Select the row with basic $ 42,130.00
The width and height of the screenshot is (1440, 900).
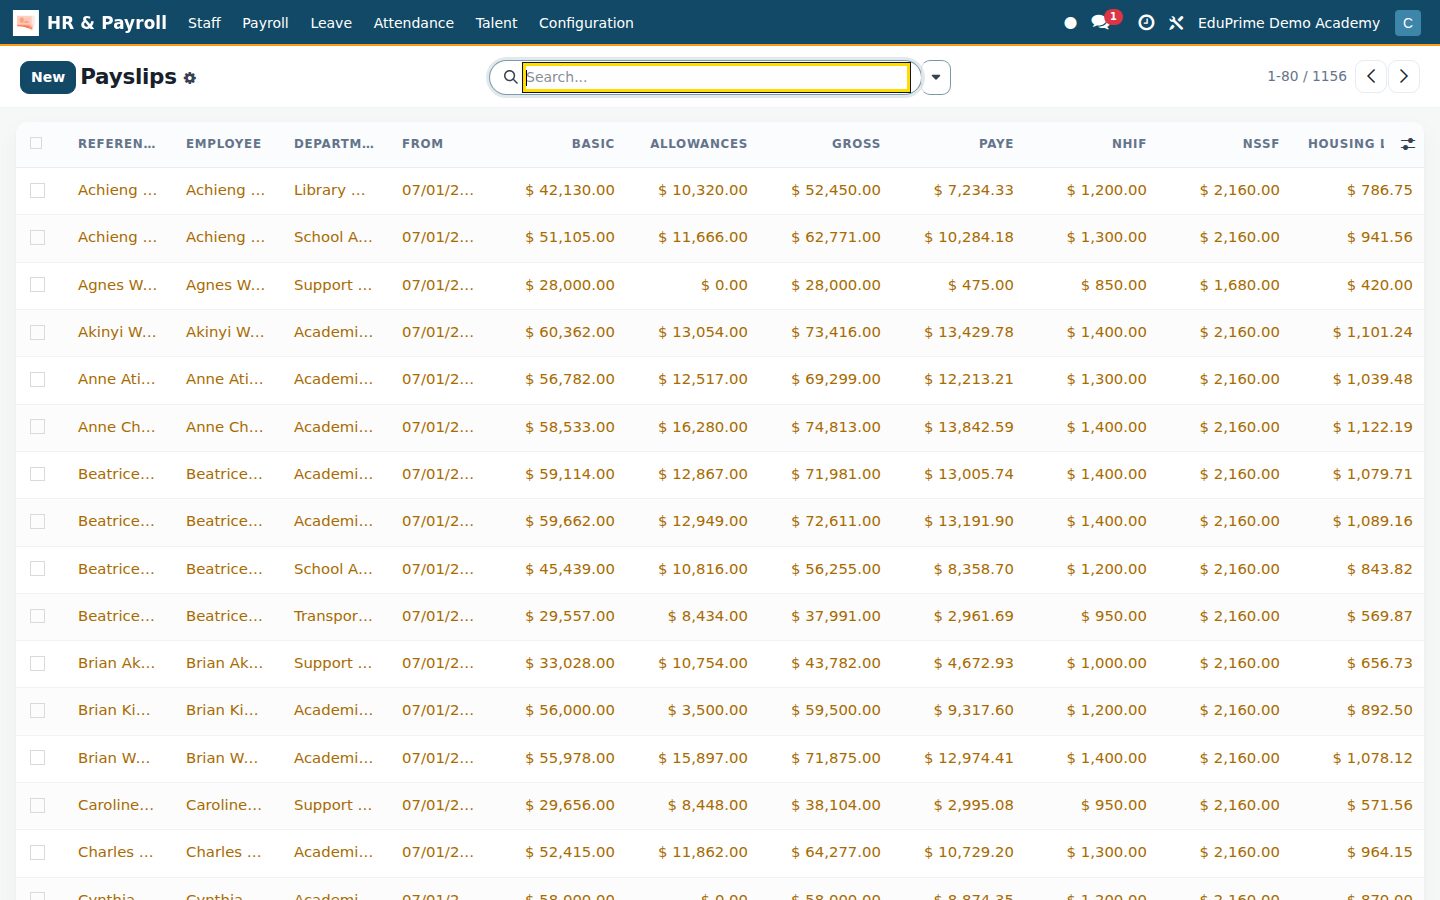(x=37, y=190)
